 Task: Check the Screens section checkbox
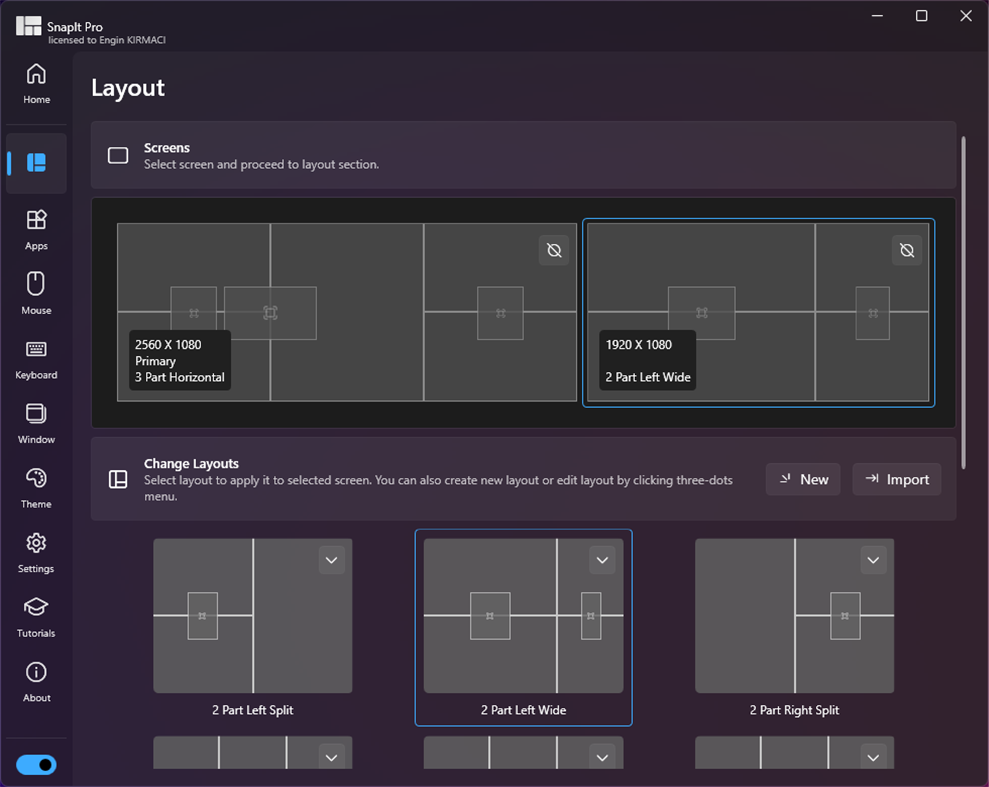point(117,155)
